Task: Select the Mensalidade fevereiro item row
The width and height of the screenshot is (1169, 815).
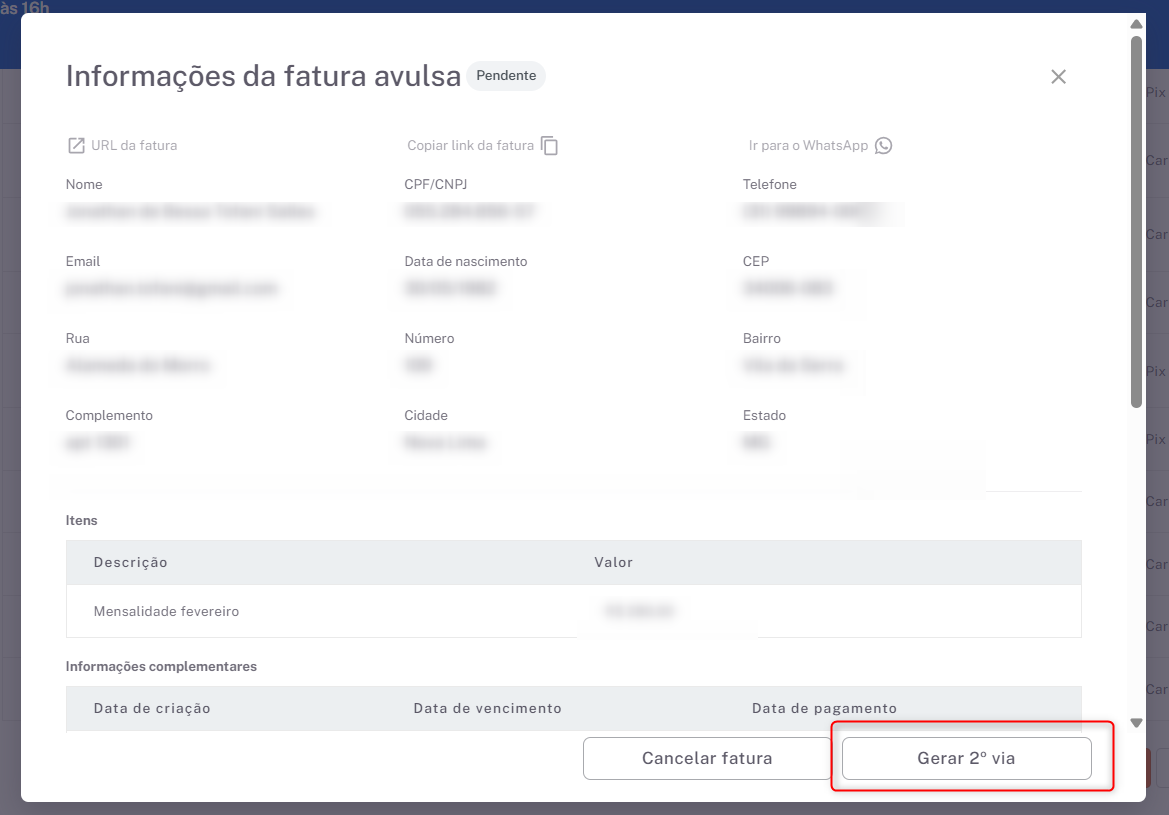Action: click(167, 611)
